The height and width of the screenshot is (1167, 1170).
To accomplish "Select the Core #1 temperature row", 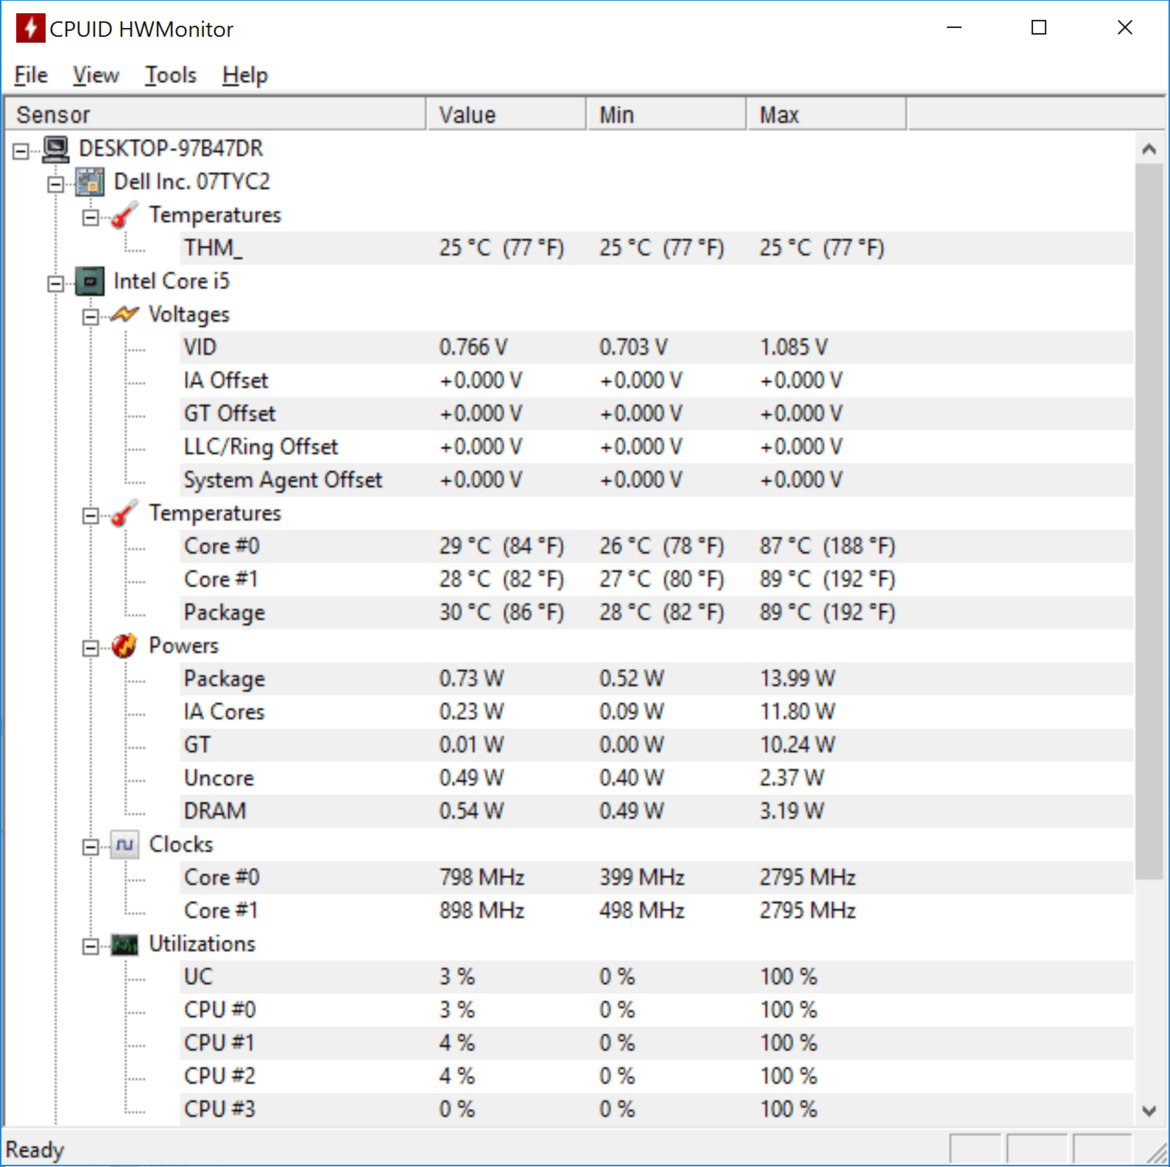I will 657,579.
